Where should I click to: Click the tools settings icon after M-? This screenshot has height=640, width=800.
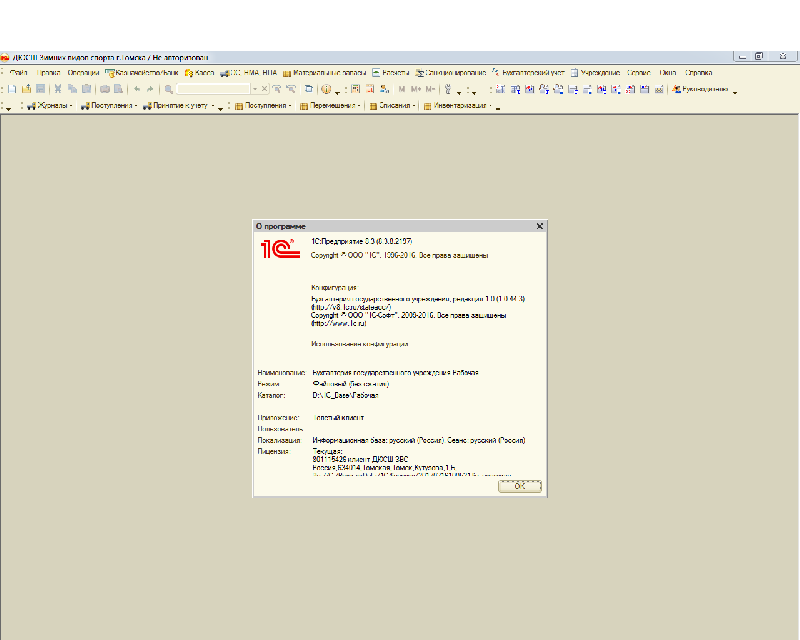click(x=448, y=89)
